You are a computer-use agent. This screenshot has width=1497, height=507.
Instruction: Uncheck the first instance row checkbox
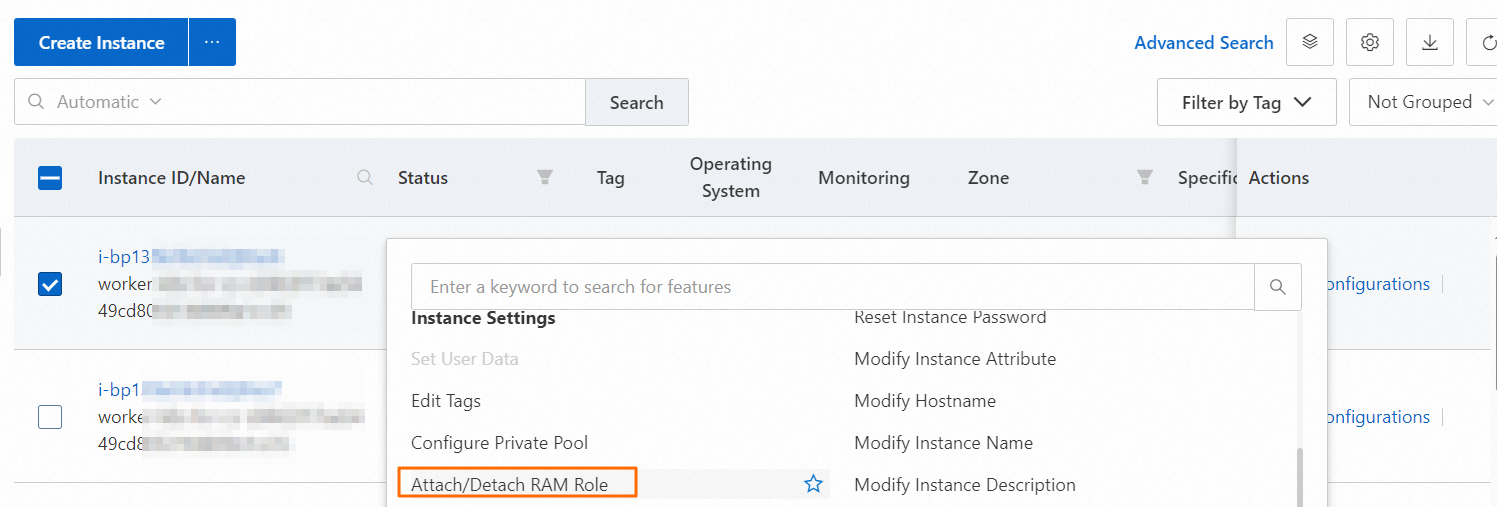[50, 284]
